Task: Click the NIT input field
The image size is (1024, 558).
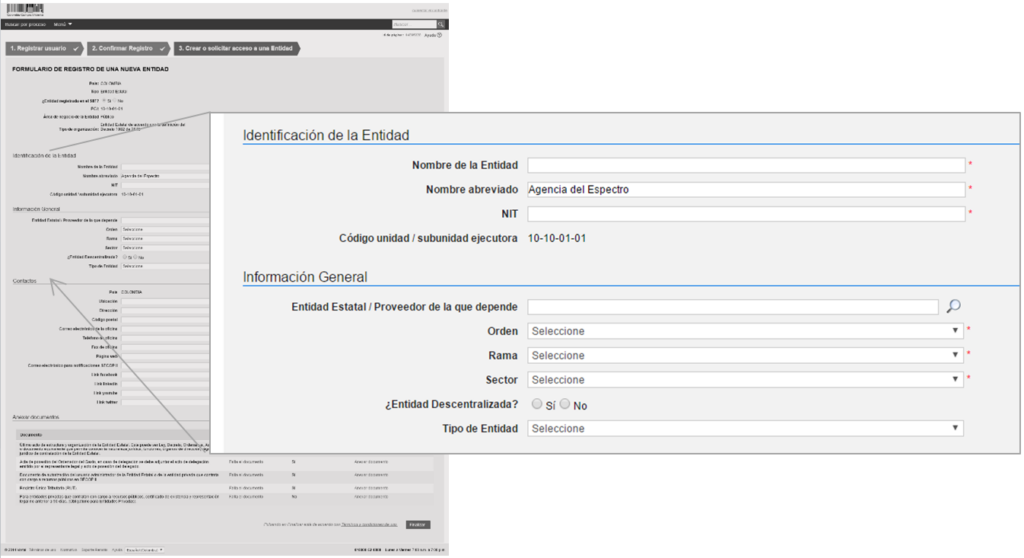Action: click(x=745, y=213)
